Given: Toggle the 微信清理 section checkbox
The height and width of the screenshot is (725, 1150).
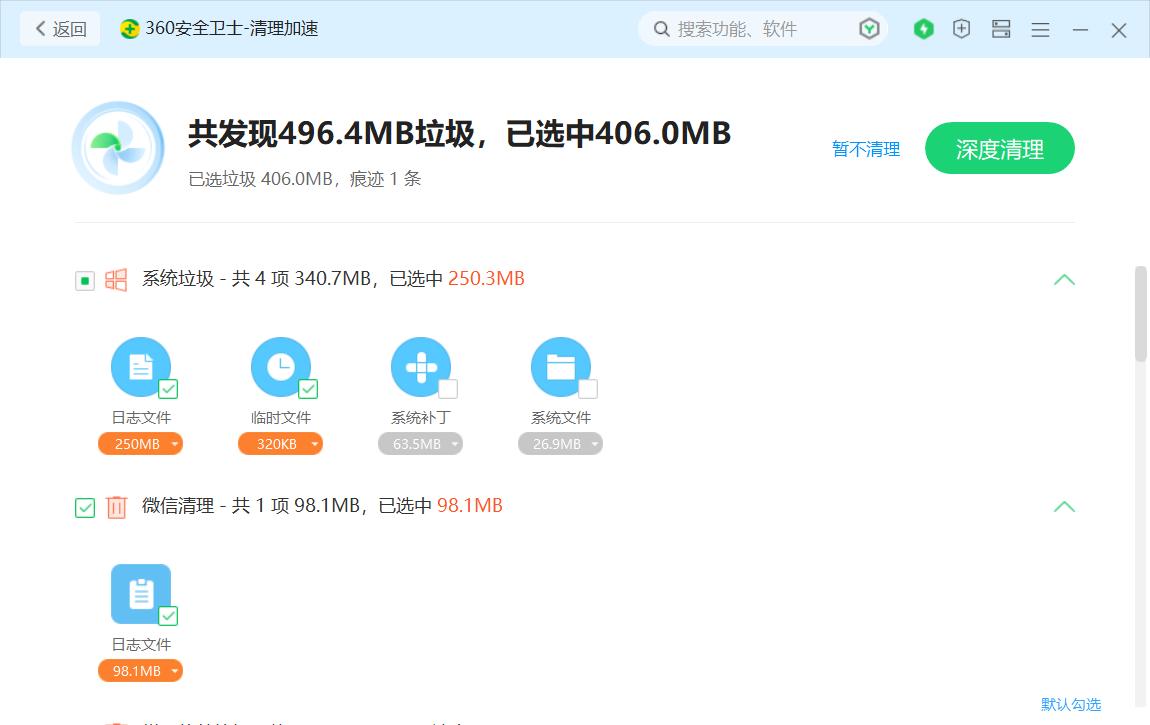Looking at the screenshot, I should pos(84,507).
